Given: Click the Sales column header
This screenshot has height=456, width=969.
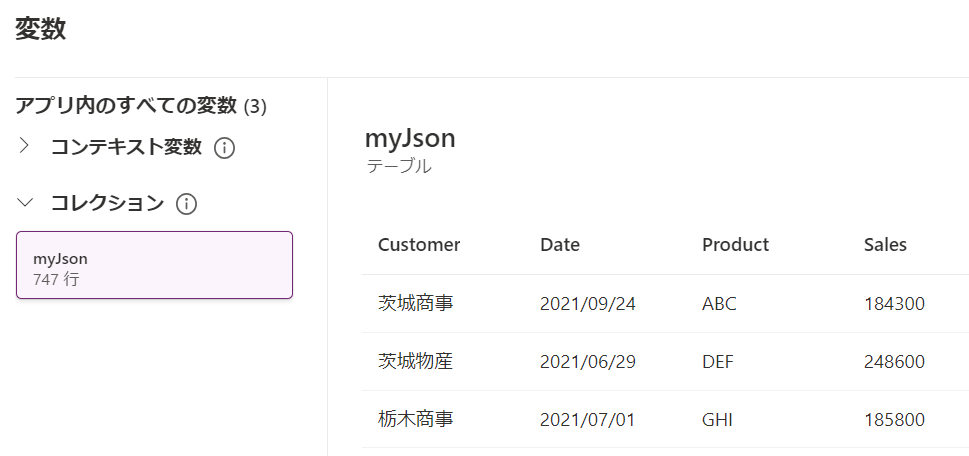Looking at the screenshot, I should point(885,244).
